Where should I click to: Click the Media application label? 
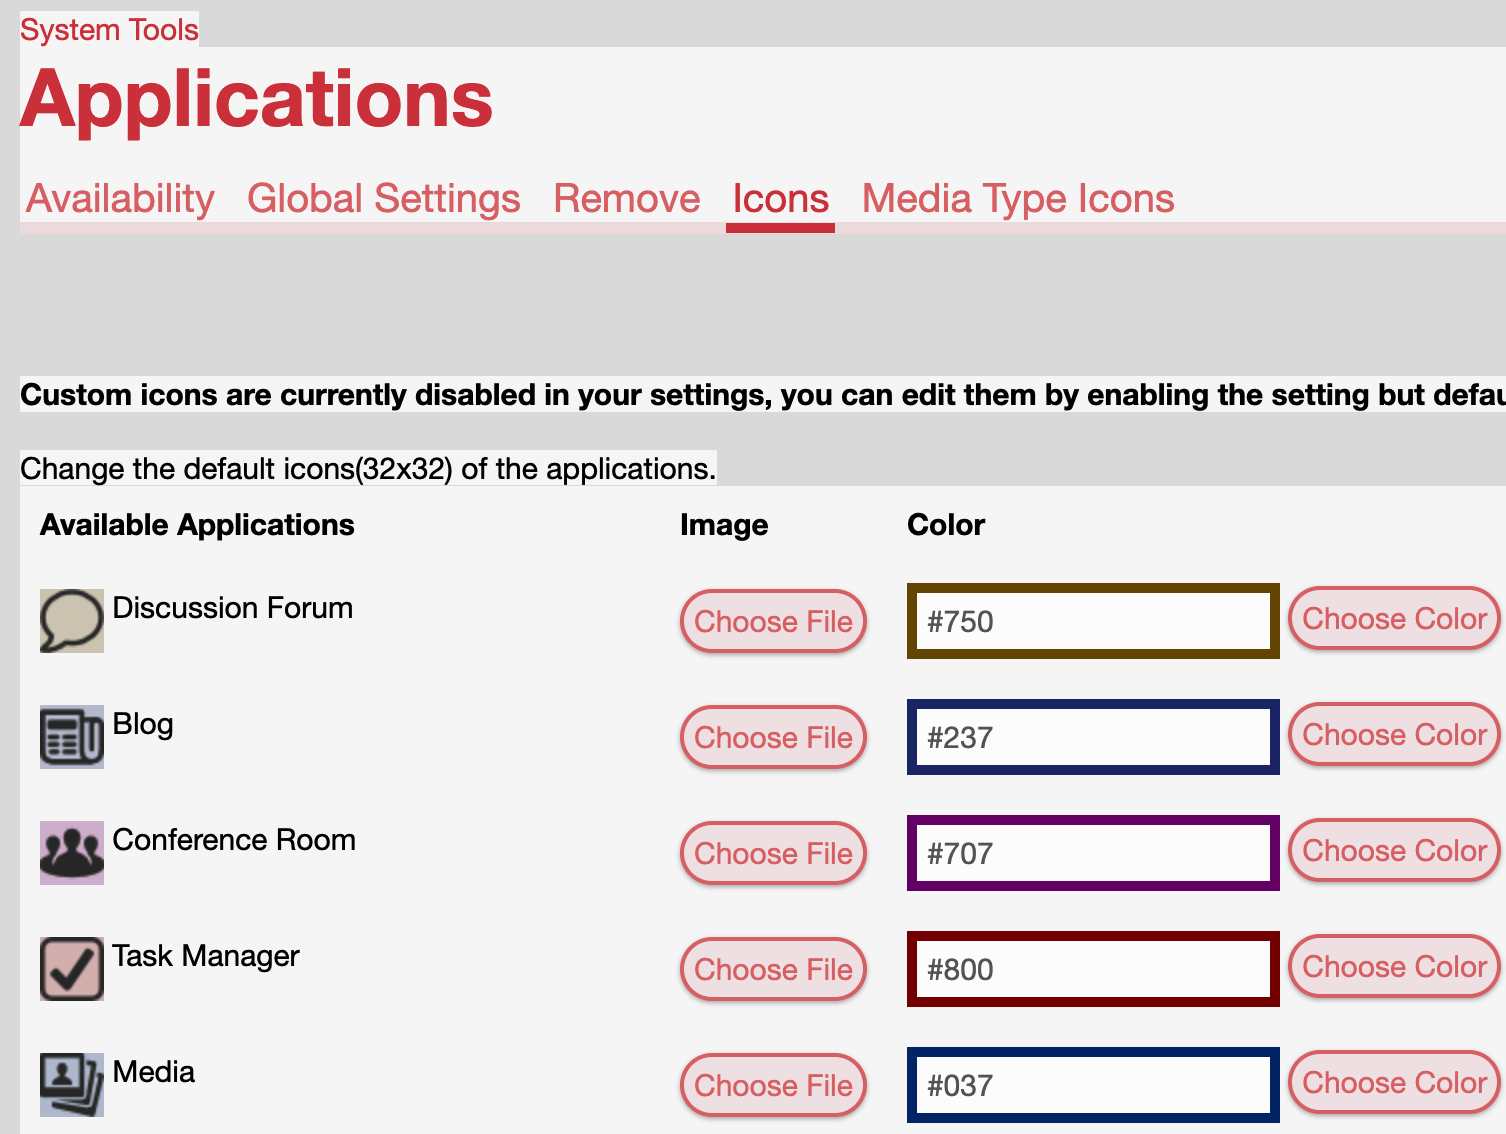point(154,1072)
